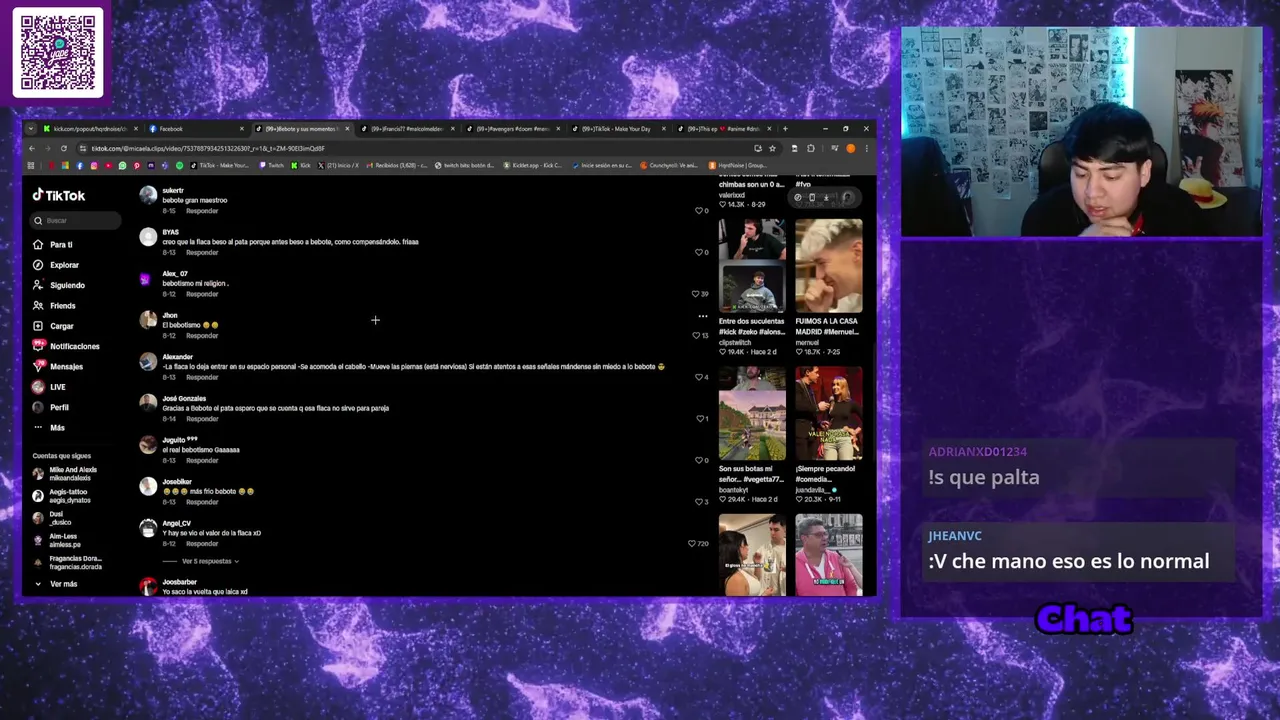Open the LIVE section
Viewport: 1280px width, 720px height.
tap(49, 387)
